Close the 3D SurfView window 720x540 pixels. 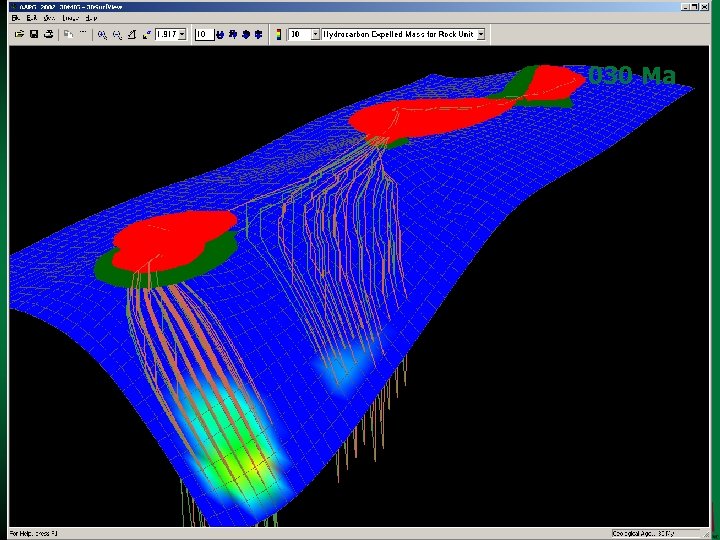pyautogui.click(x=704, y=7)
